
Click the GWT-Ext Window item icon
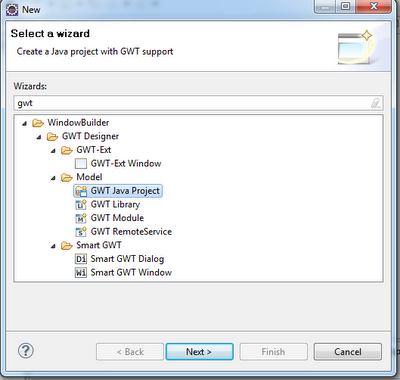point(81,164)
